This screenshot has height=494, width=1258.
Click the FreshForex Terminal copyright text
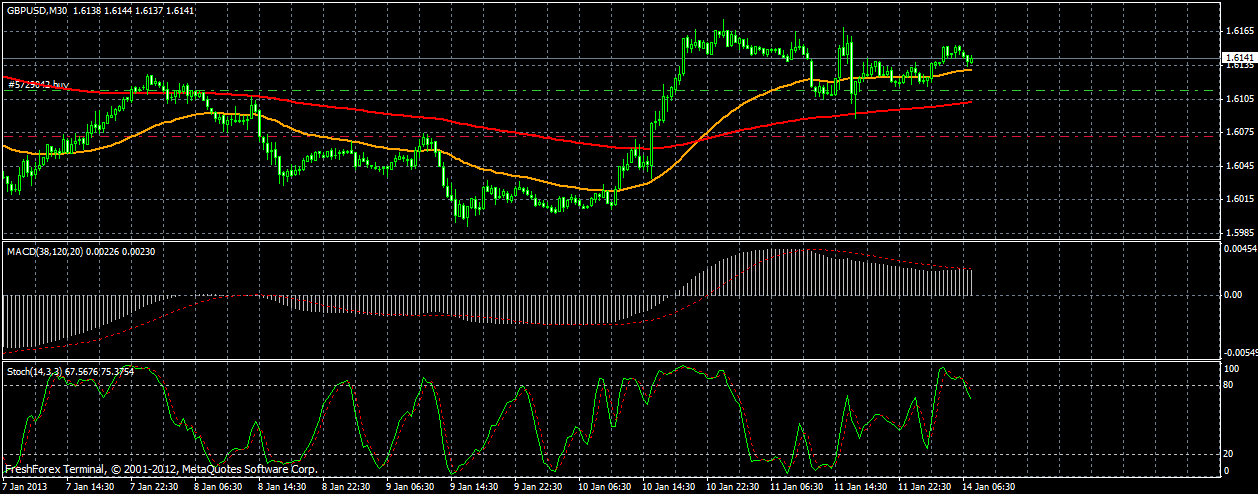coord(162,469)
